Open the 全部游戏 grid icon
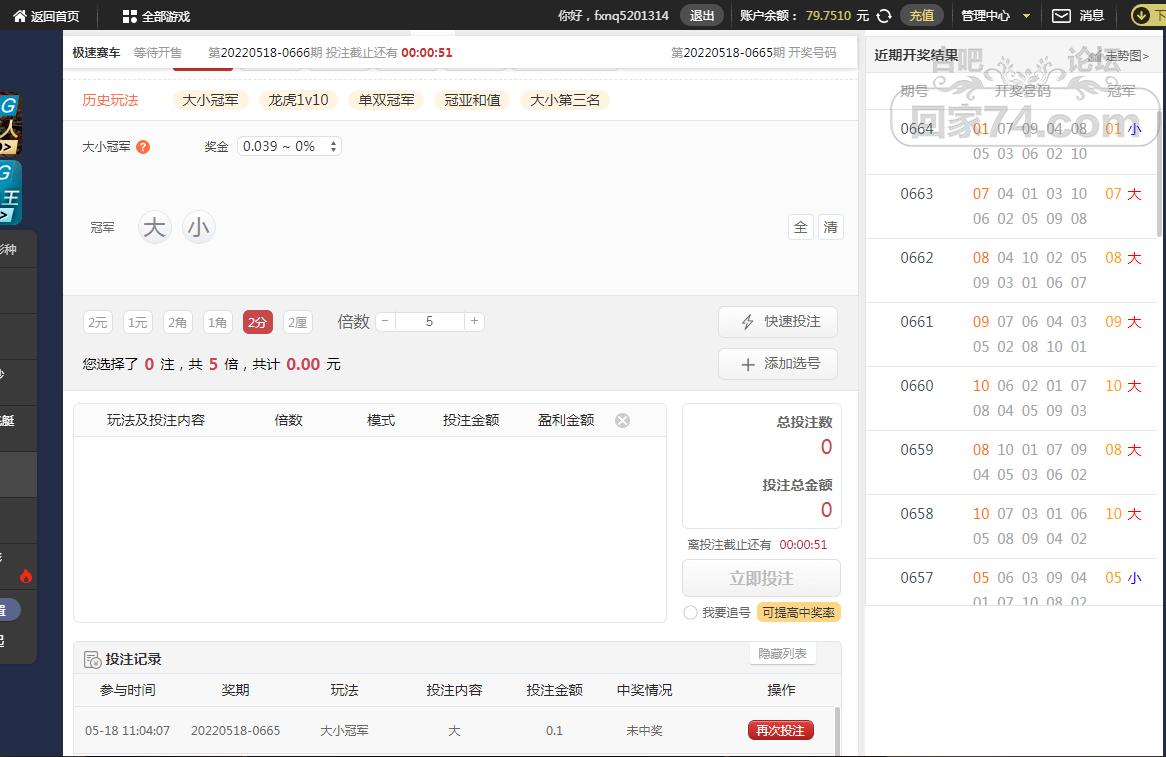The image size is (1166, 757). coord(129,16)
